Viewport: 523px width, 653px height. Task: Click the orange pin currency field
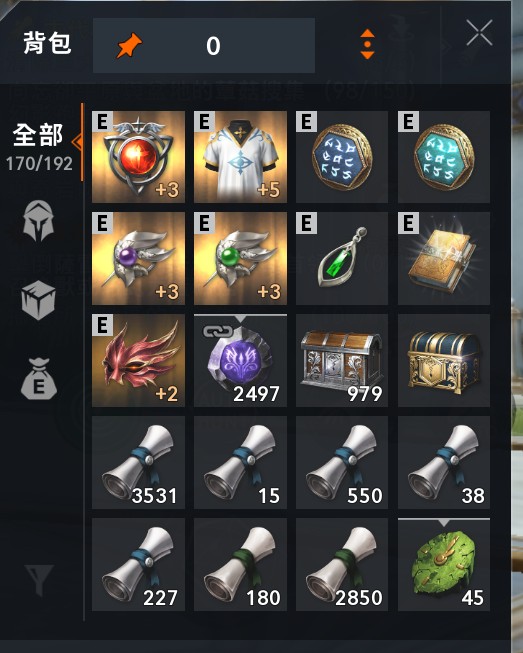click(x=204, y=45)
